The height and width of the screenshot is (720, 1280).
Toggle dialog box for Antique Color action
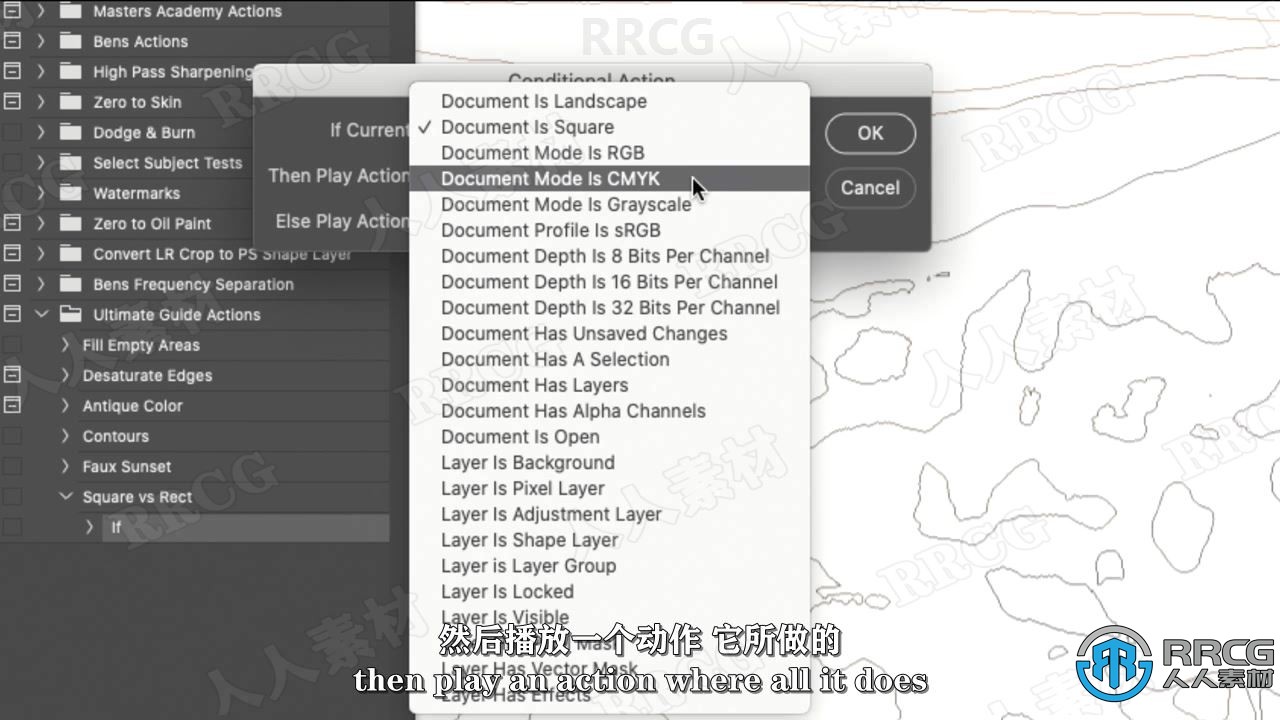[x=12, y=406]
